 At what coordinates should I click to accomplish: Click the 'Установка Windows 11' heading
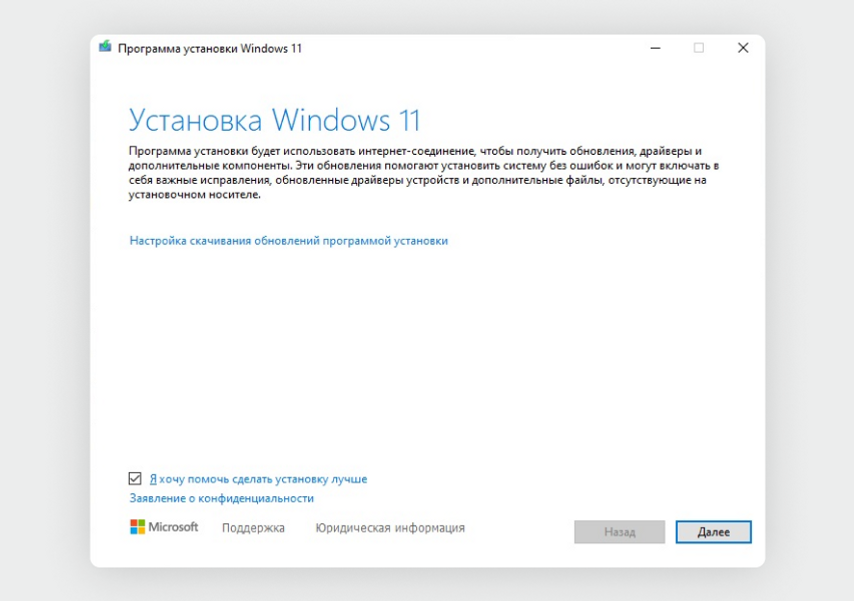coord(274,120)
